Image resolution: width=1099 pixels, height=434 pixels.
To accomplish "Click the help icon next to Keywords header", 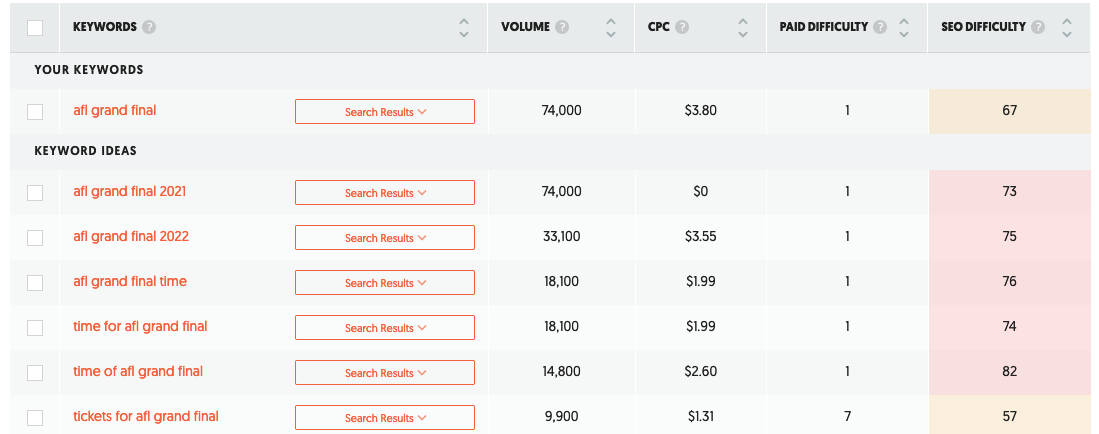I will click(x=149, y=27).
